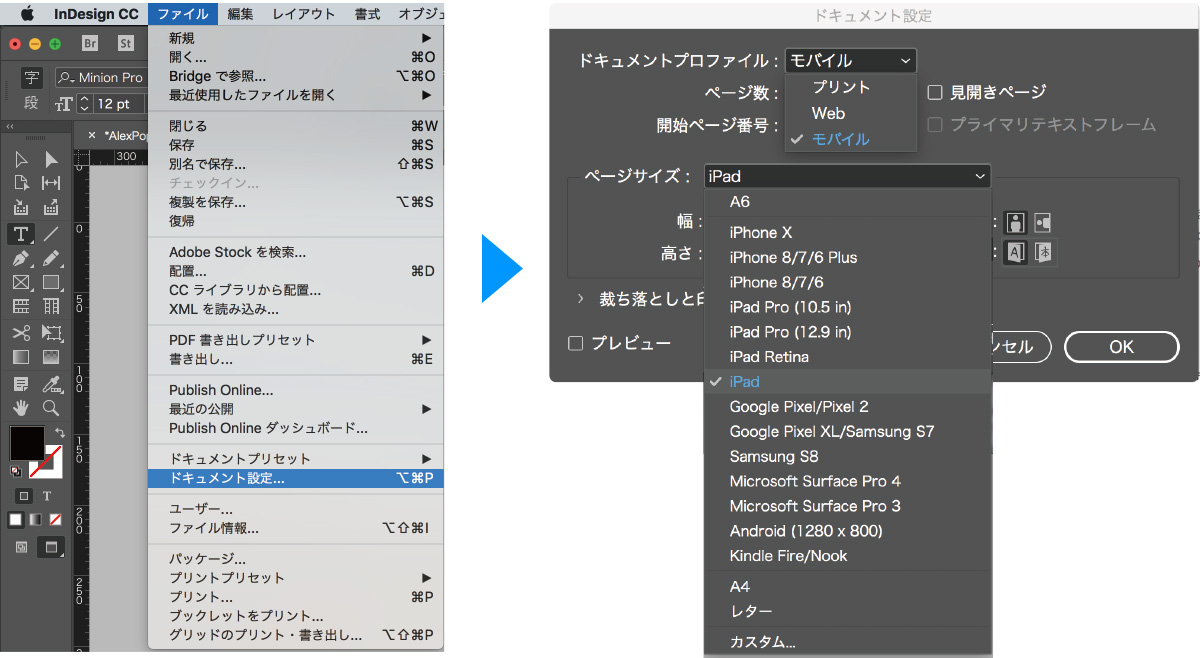1200x658 pixels.
Task: Select the Content Collector tool
Action: tap(21, 208)
